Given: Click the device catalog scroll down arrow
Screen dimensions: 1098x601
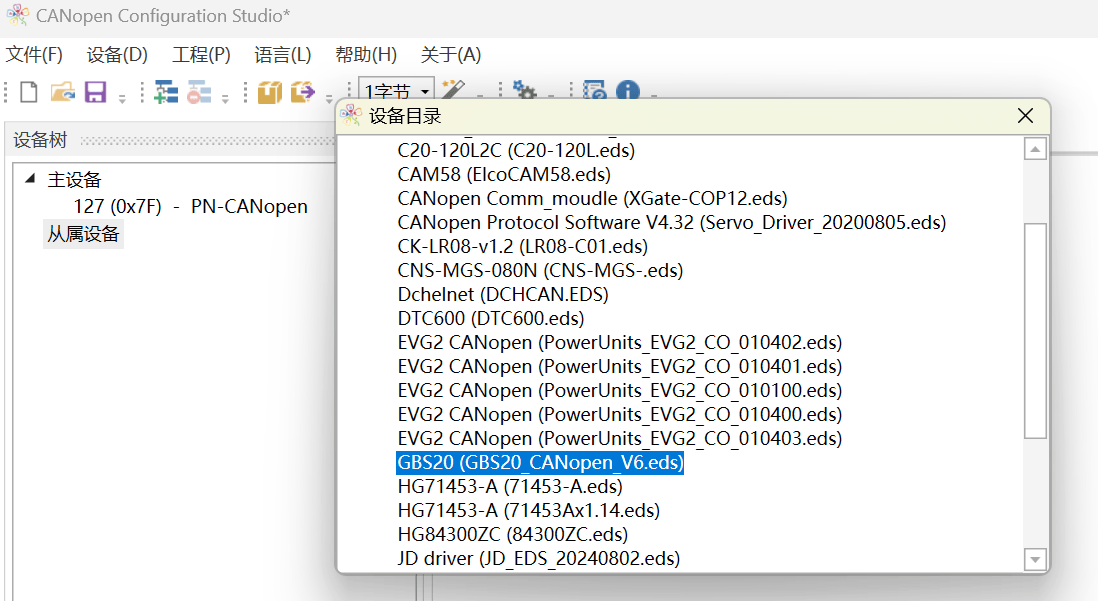Looking at the screenshot, I should [x=1035, y=559].
